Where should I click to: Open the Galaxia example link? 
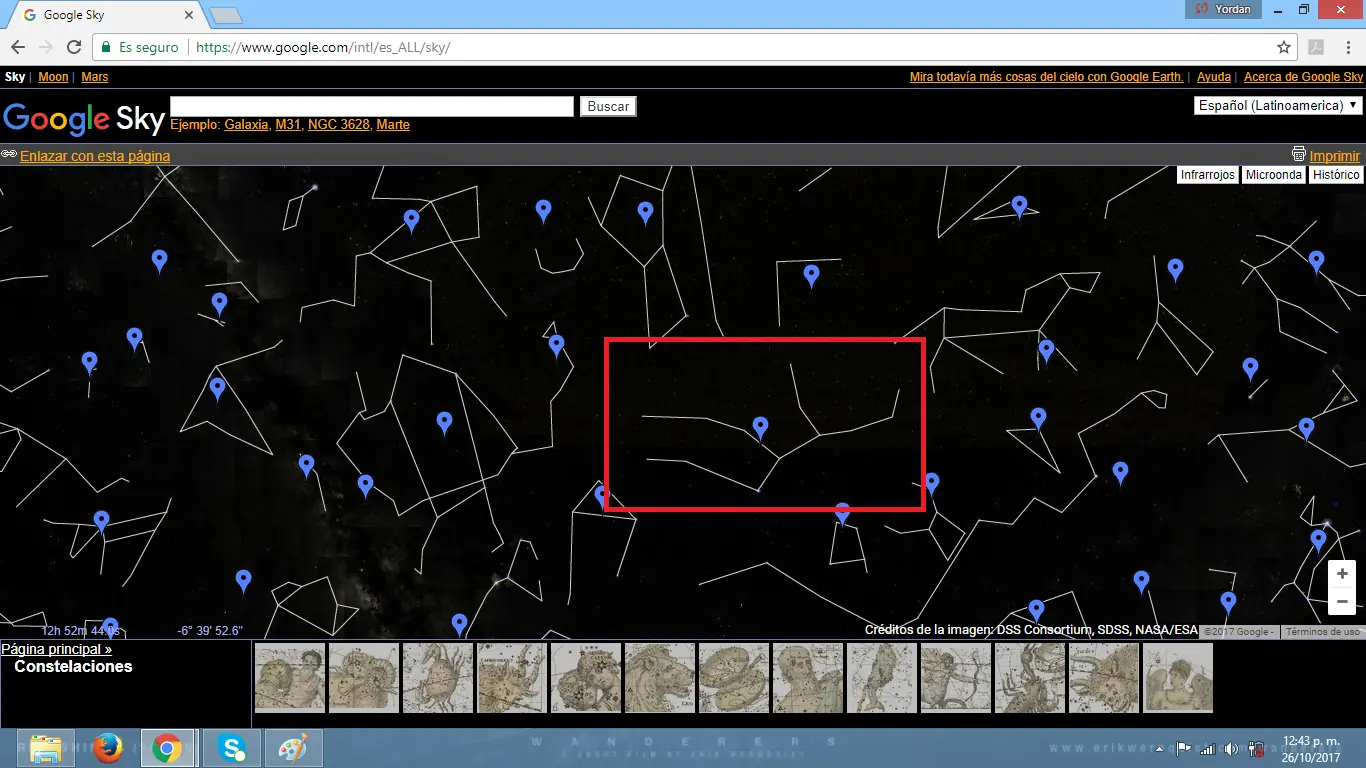click(246, 125)
